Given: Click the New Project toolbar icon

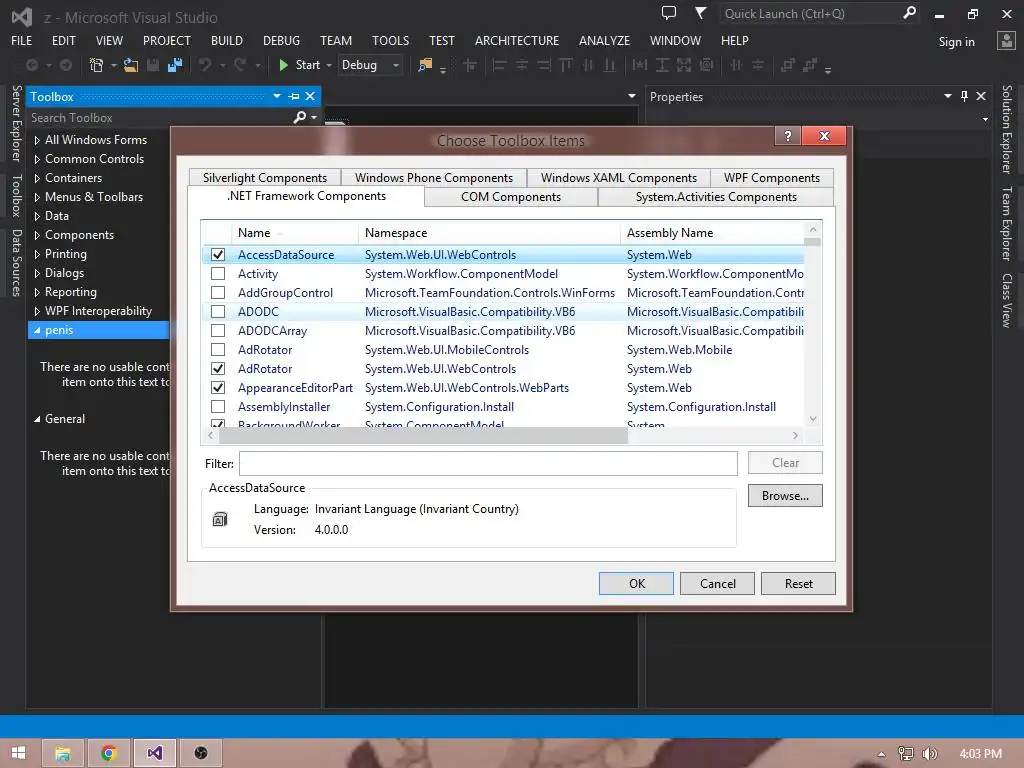Looking at the screenshot, I should click(96, 65).
